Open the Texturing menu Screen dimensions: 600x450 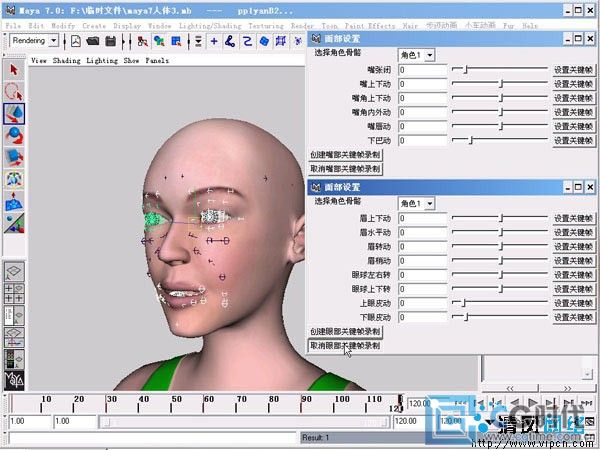pos(266,26)
